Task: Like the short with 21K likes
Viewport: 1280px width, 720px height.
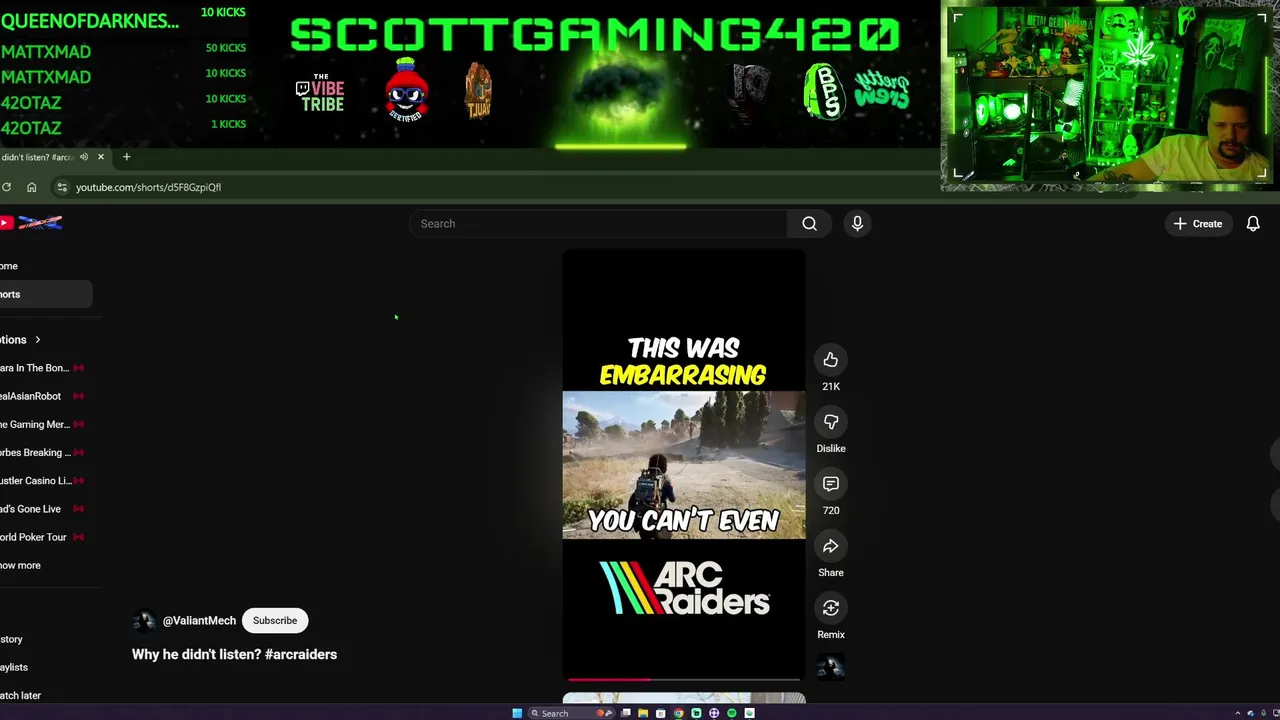Action: [830, 360]
